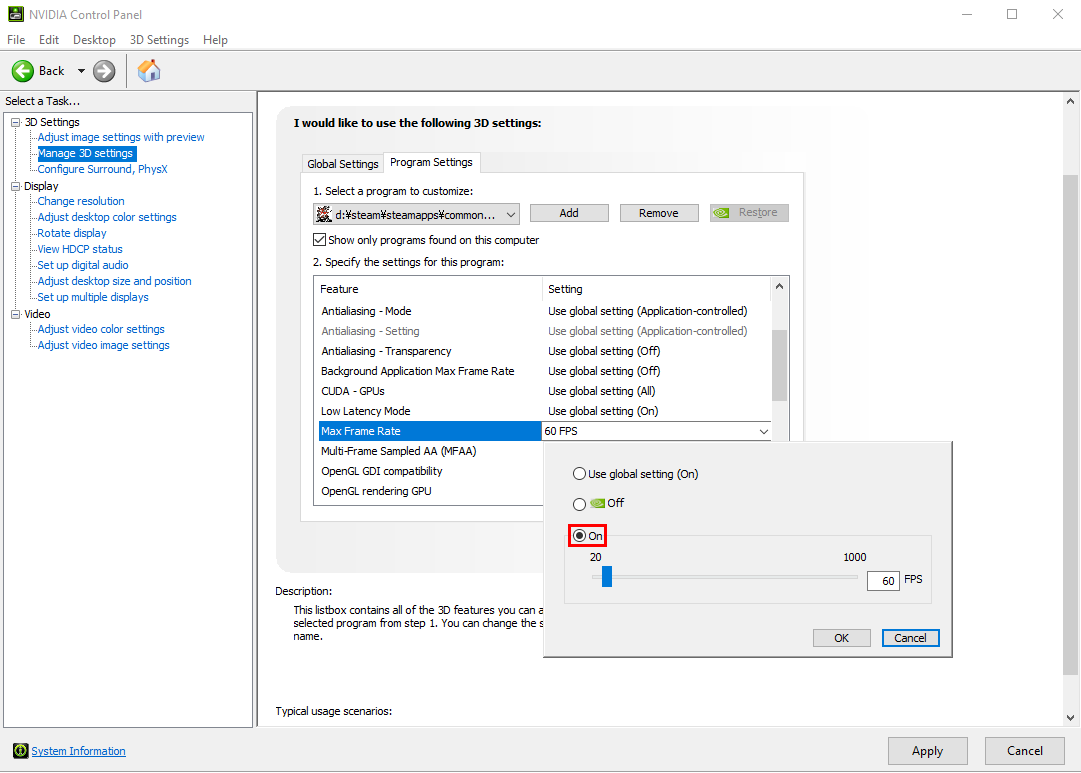The height and width of the screenshot is (773, 1081).
Task: Open the File menu
Action: (x=16, y=40)
